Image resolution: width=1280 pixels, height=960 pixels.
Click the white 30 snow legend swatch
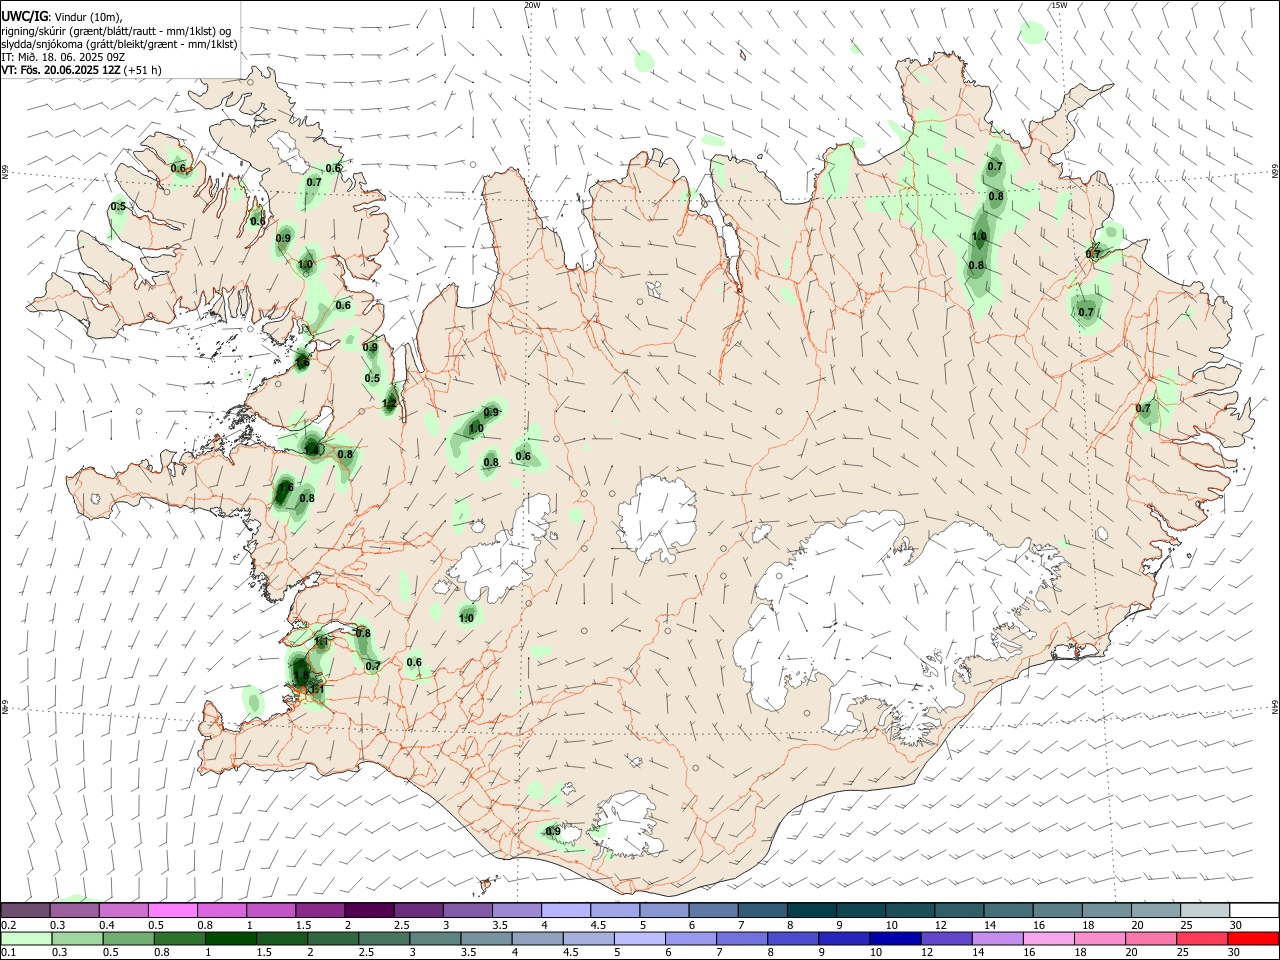point(1254,911)
